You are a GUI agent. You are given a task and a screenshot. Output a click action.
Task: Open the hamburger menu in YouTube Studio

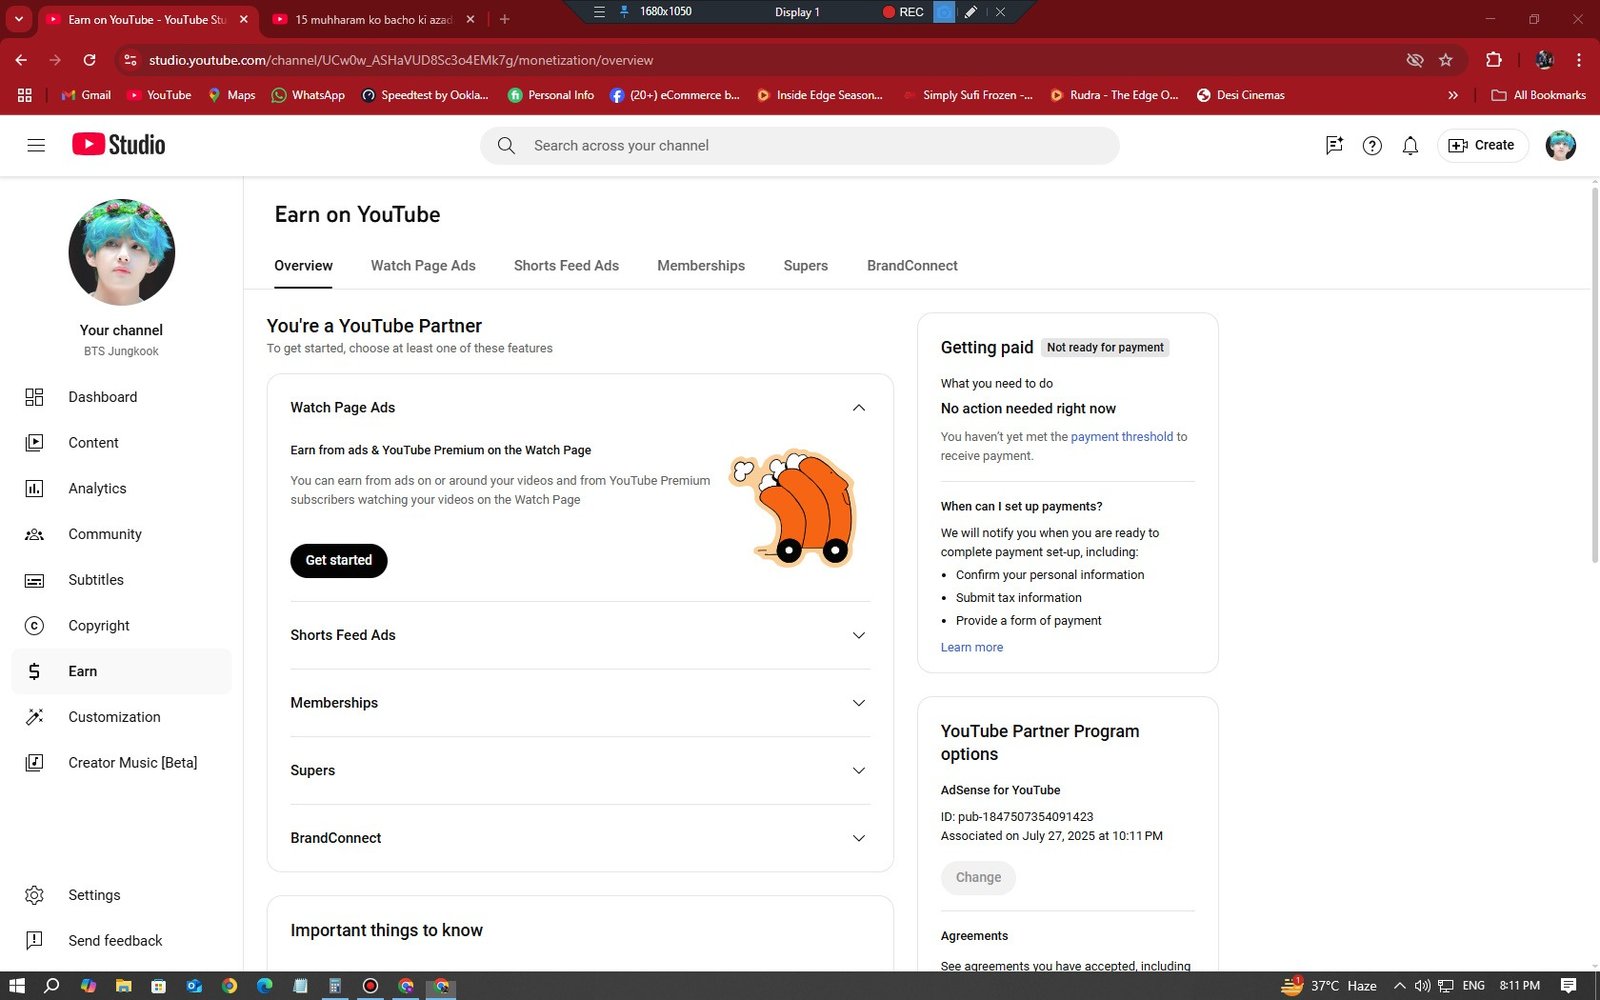[36, 145]
